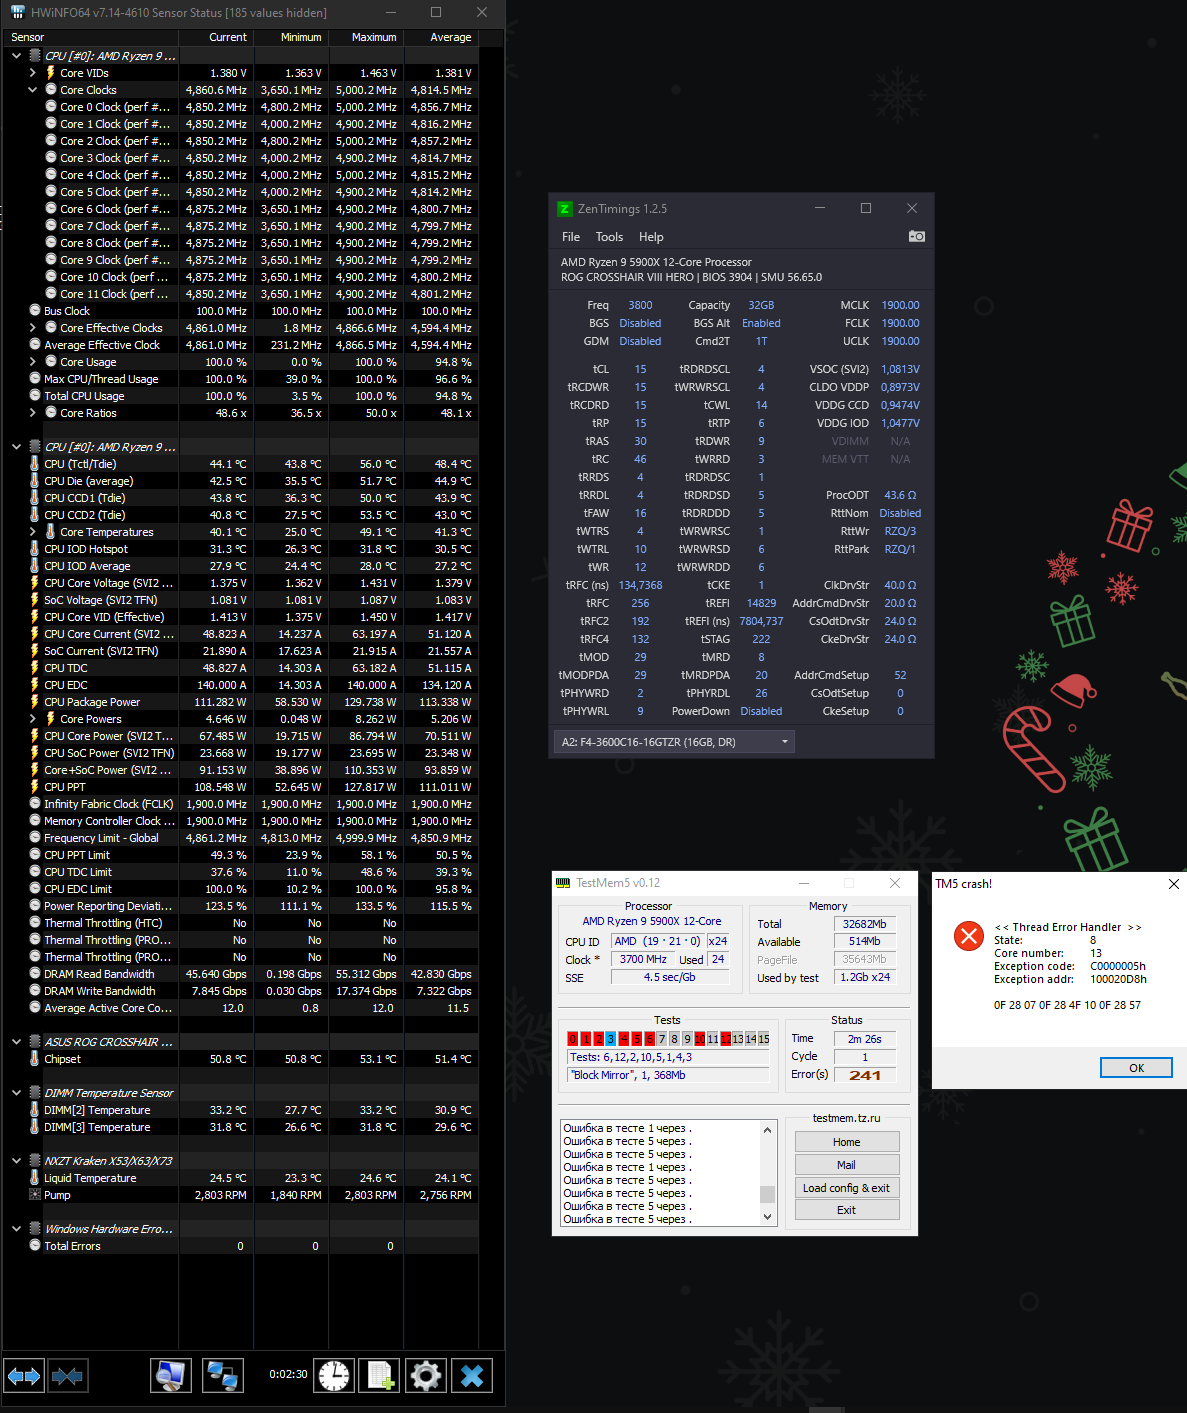Click the clock icon beside Bus Clock
This screenshot has width=1187, height=1413.
[34, 311]
